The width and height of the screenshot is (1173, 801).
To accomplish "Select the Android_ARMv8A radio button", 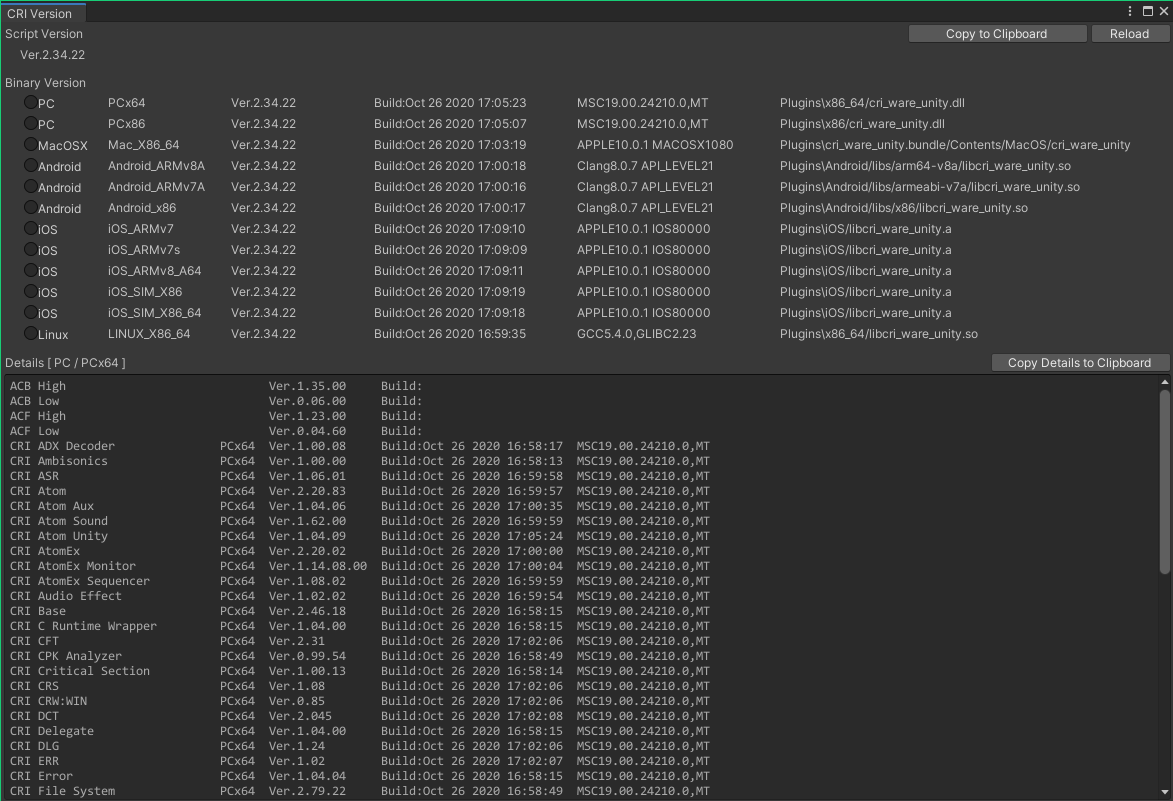I will click(31, 166).
